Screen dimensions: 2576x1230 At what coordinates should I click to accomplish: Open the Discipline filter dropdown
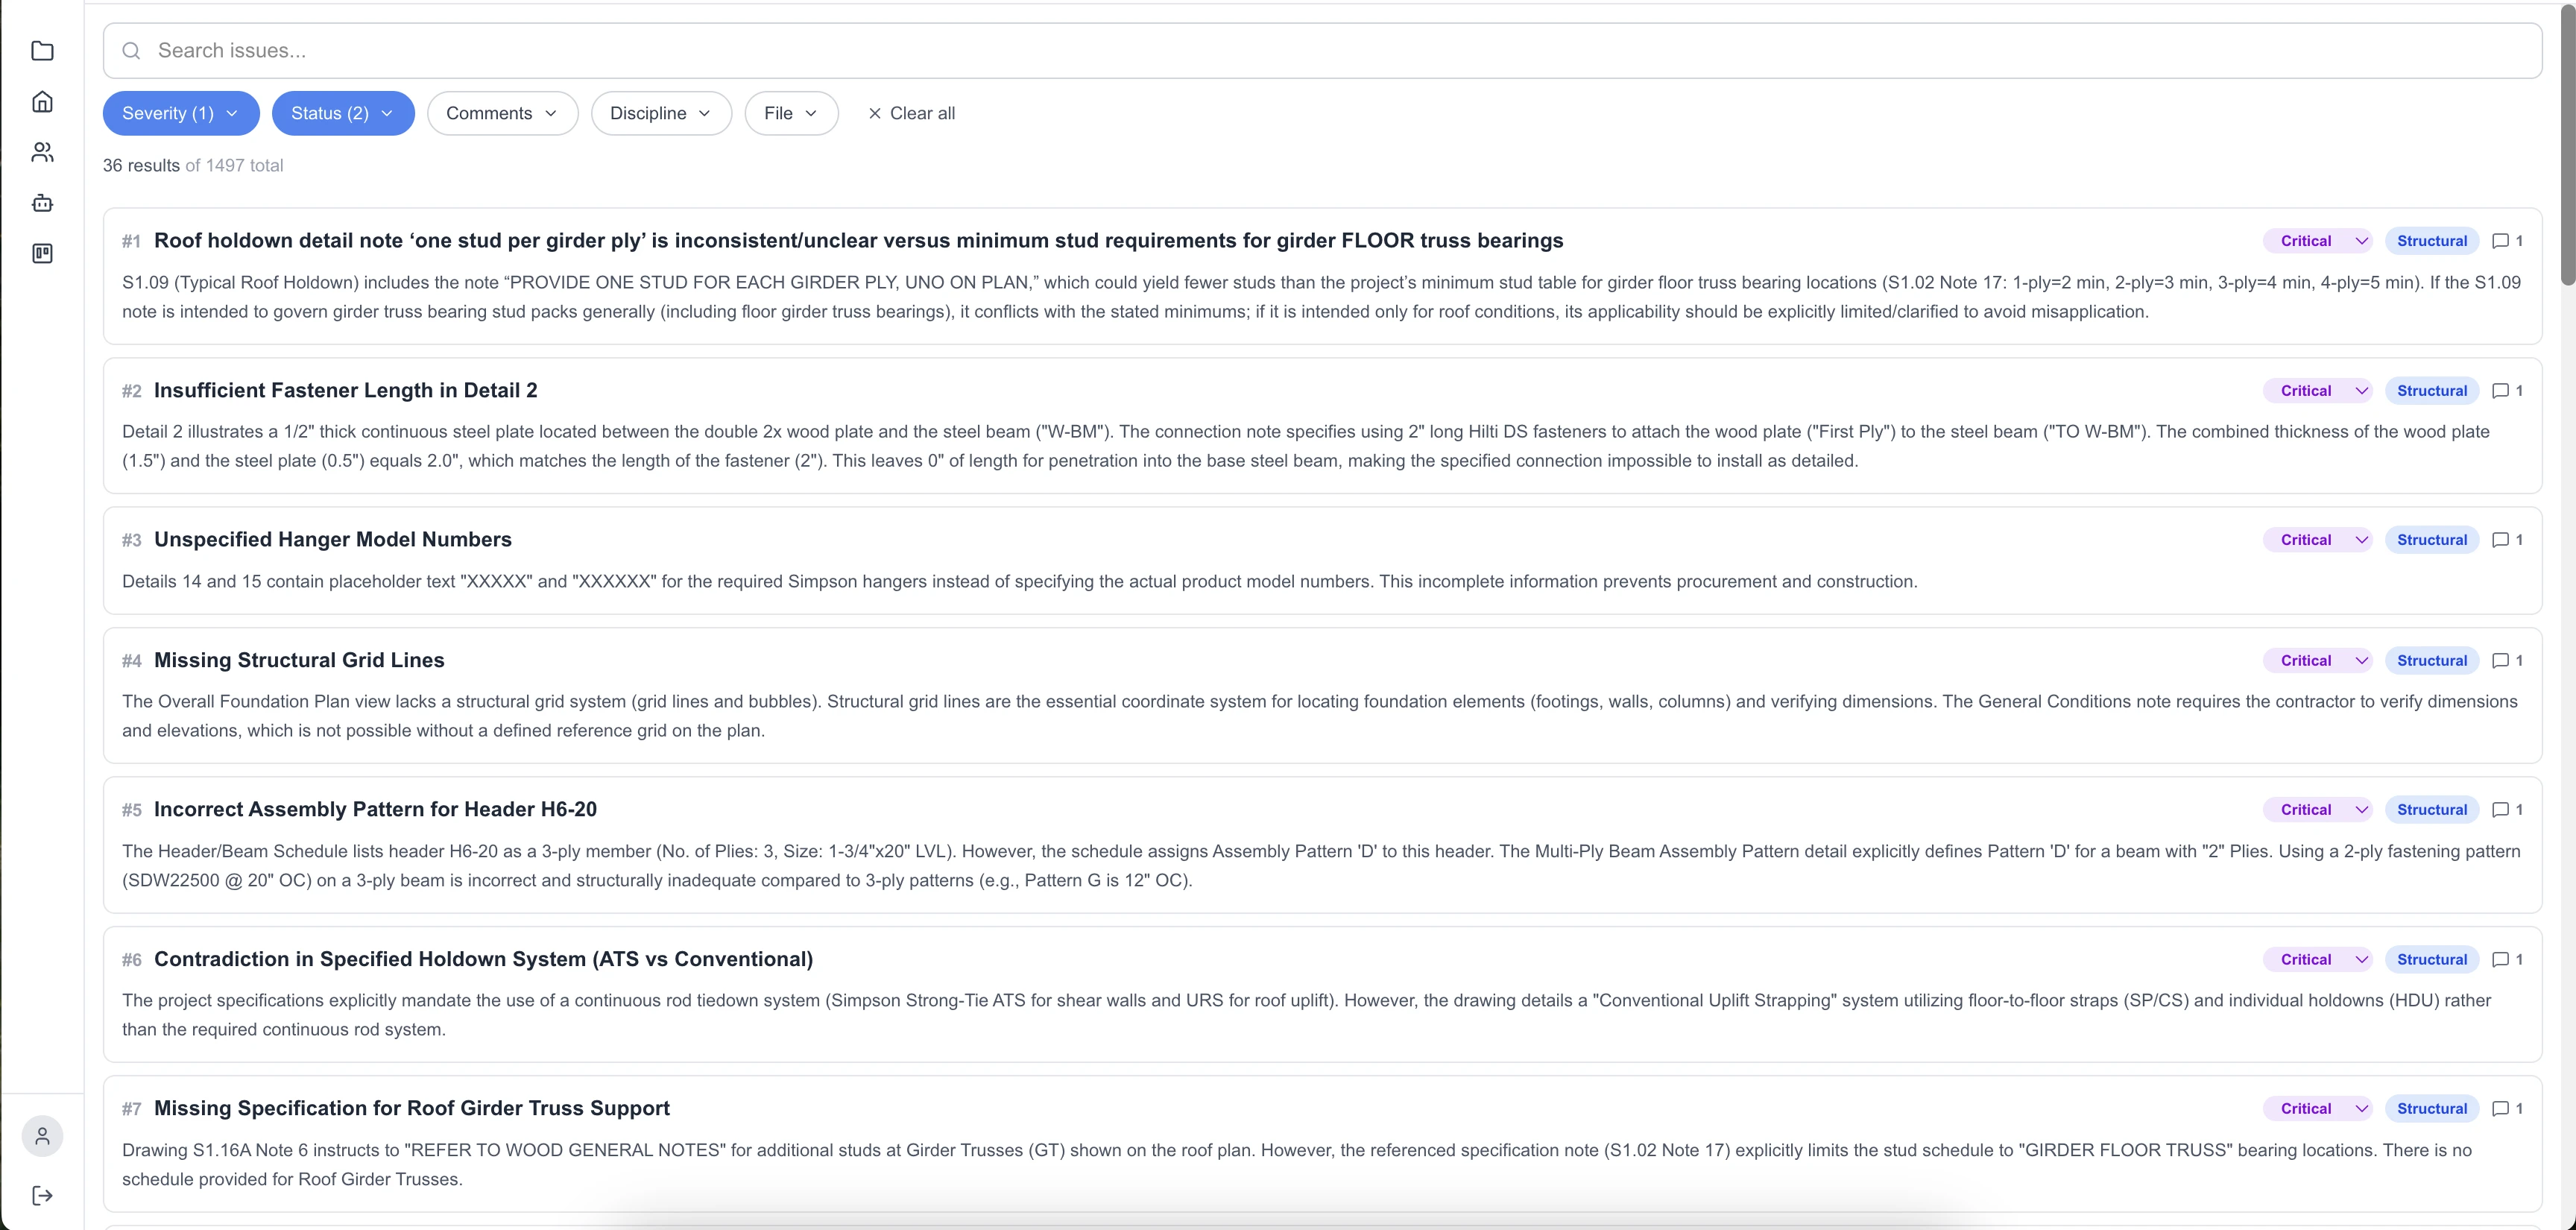tap(661, 114)
